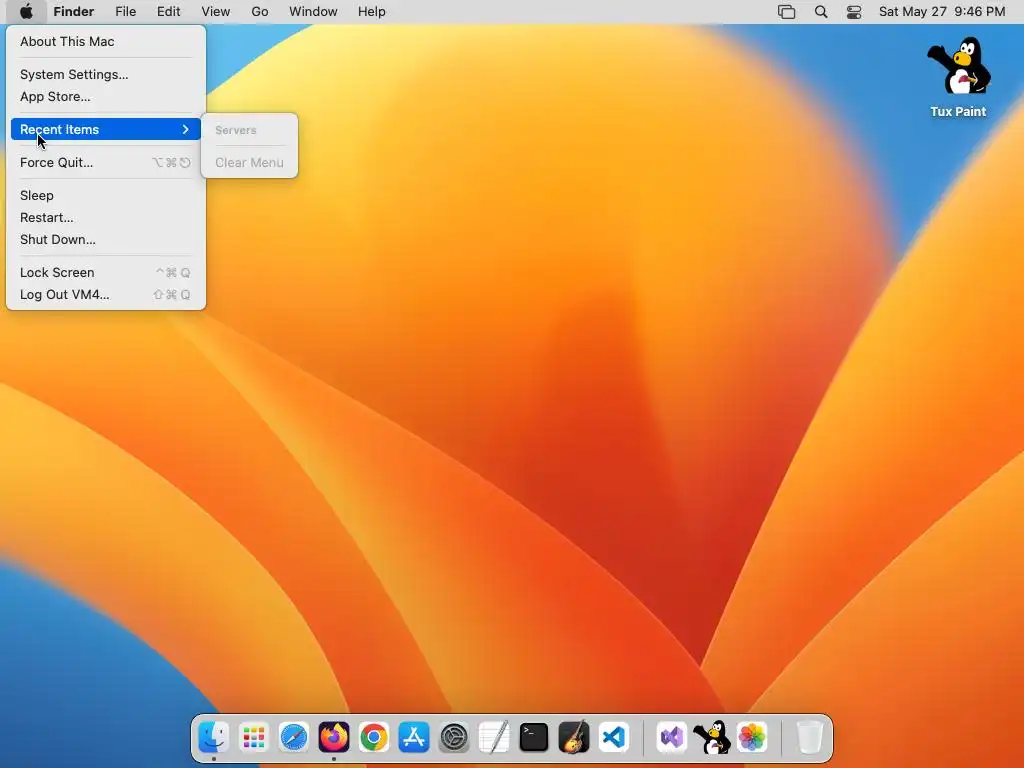Open the File menu
Image resolution: width=1024 pixels, height=768 pixels.
[125, 12]
